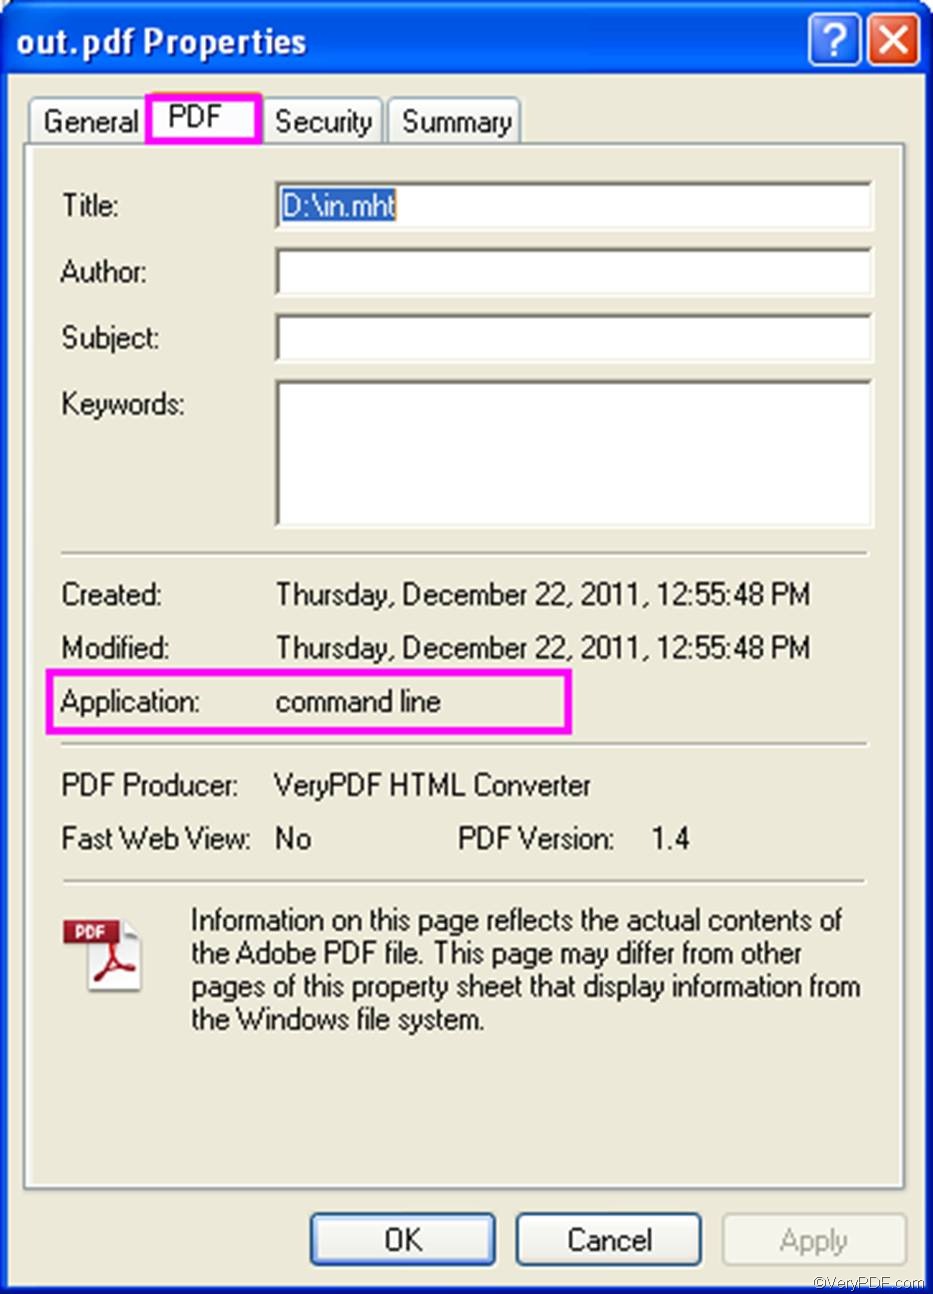Image resolution: width=933 pixels, height=1294 pixels.
Task: Switch to the General tab
Action: (89, 121)
